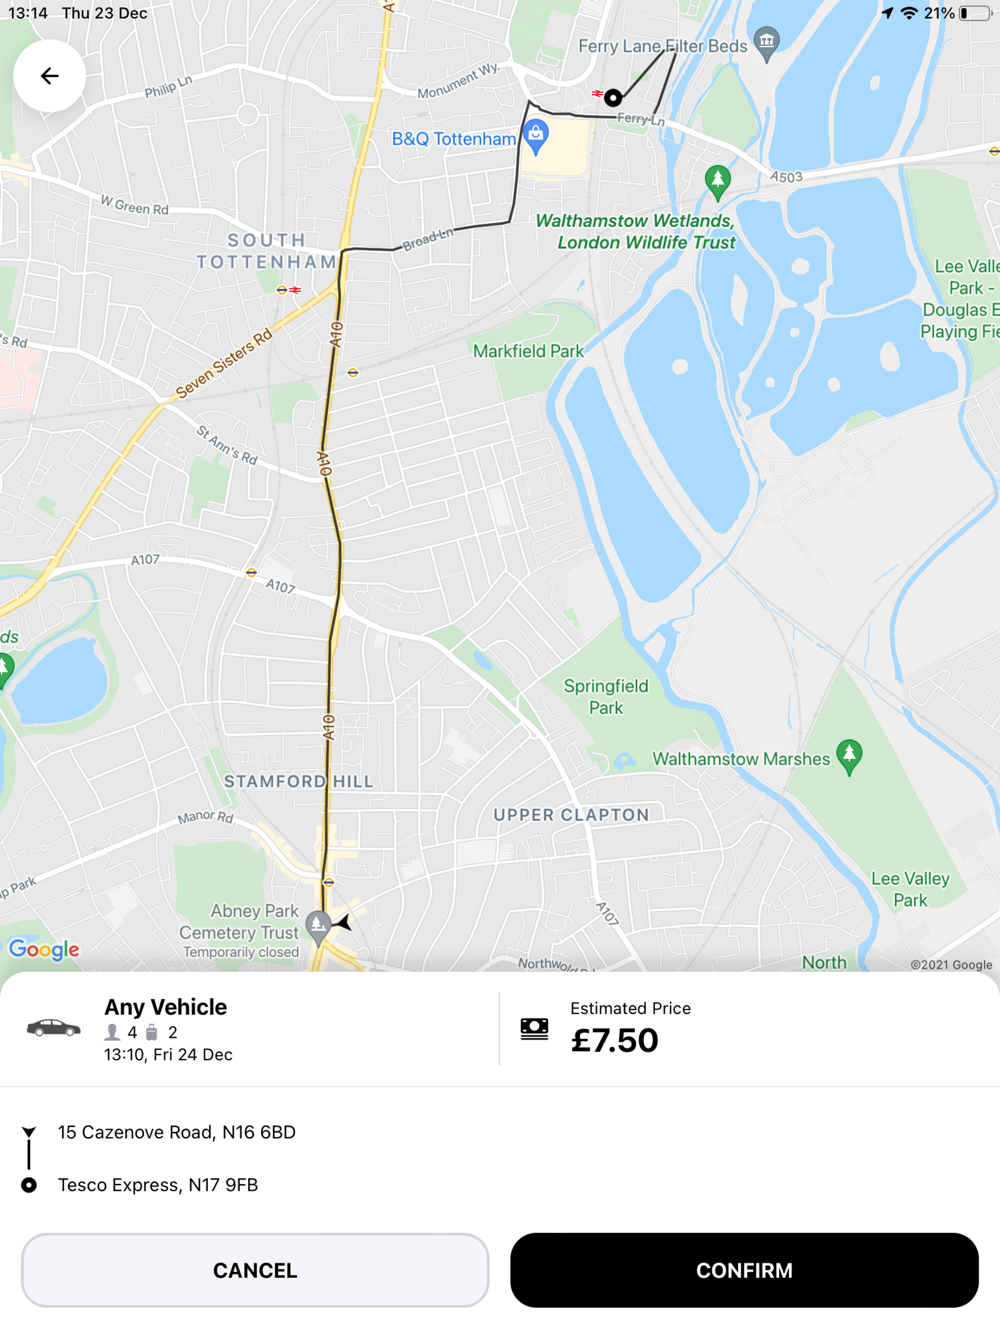Cancel the ride request
Screen dimensions: 1000x1334
tap(255, 1270)
